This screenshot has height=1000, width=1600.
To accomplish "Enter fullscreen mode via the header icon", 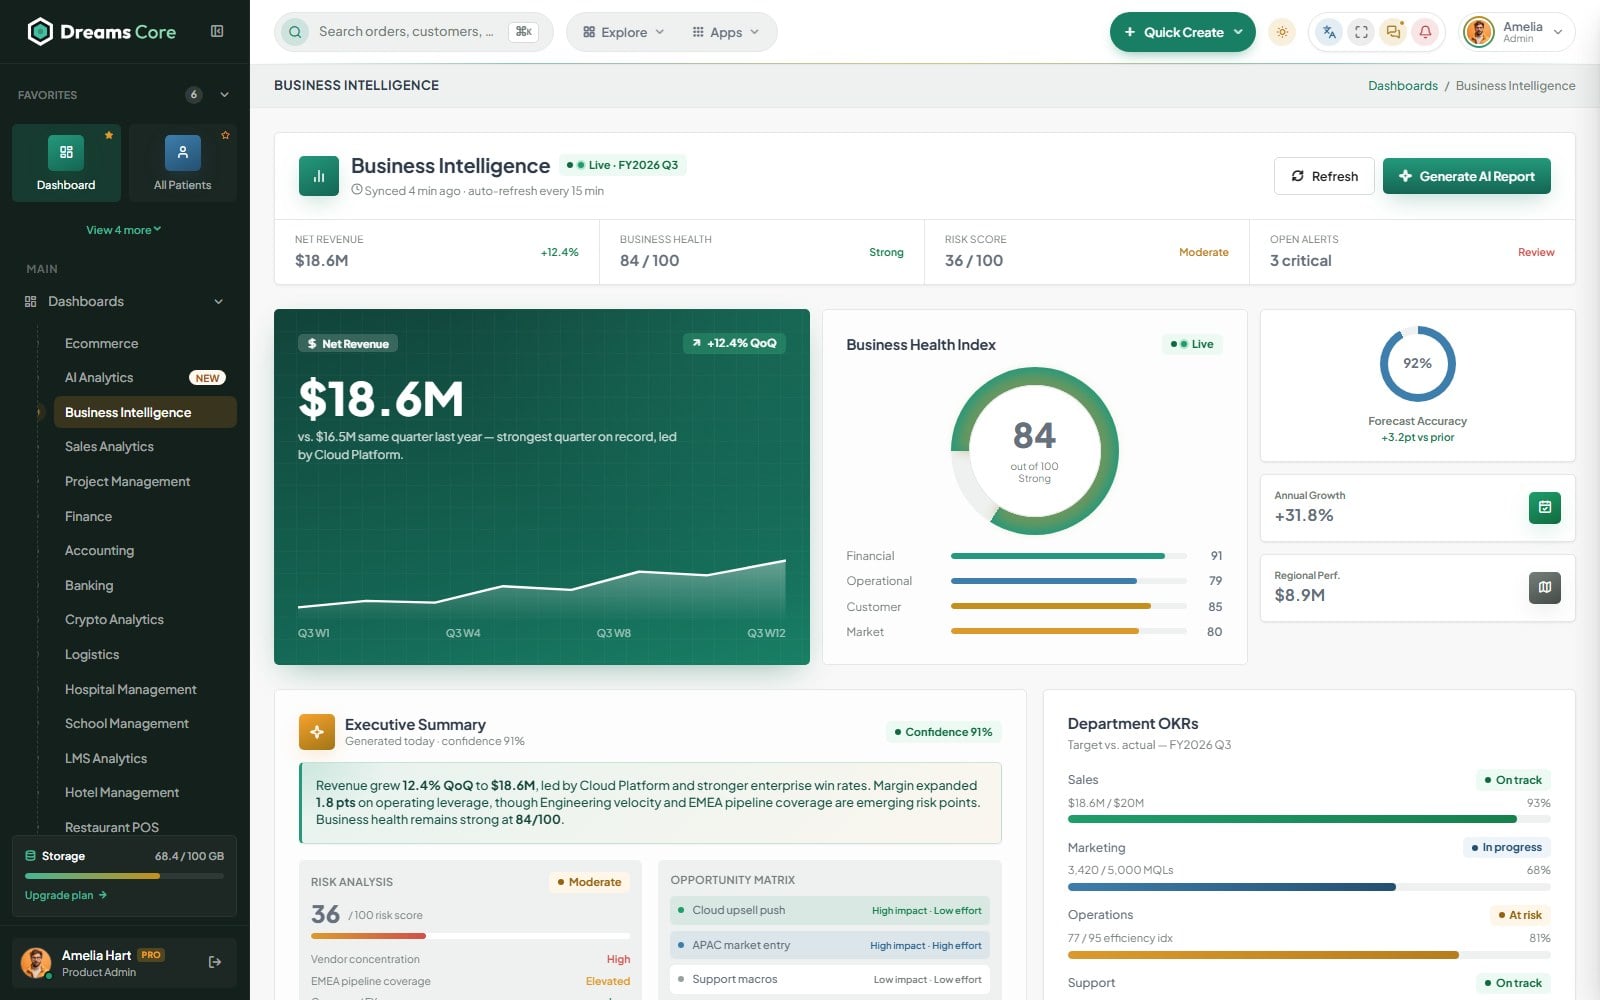I will click(x=1361, y=32).
